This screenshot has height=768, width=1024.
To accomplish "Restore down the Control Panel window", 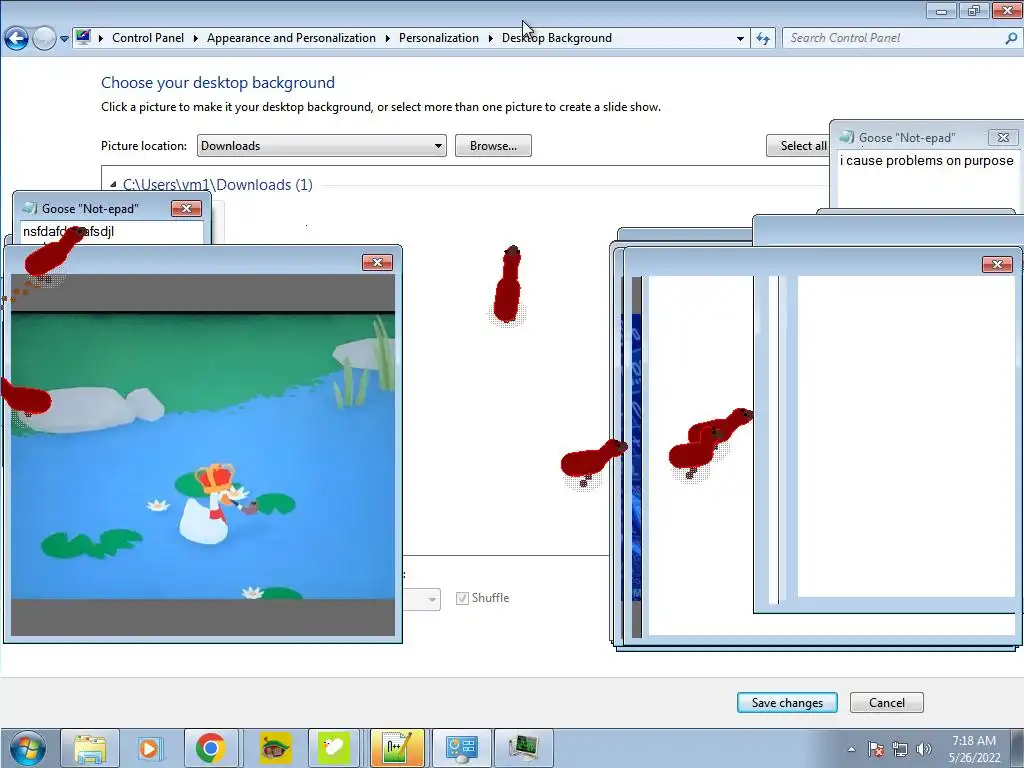I will pyautogui.click(x=974, y=10).
